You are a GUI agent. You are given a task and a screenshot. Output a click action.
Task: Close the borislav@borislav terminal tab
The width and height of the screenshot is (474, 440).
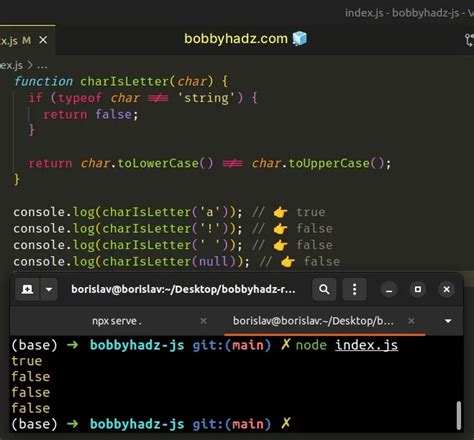(x=411, y=321)
